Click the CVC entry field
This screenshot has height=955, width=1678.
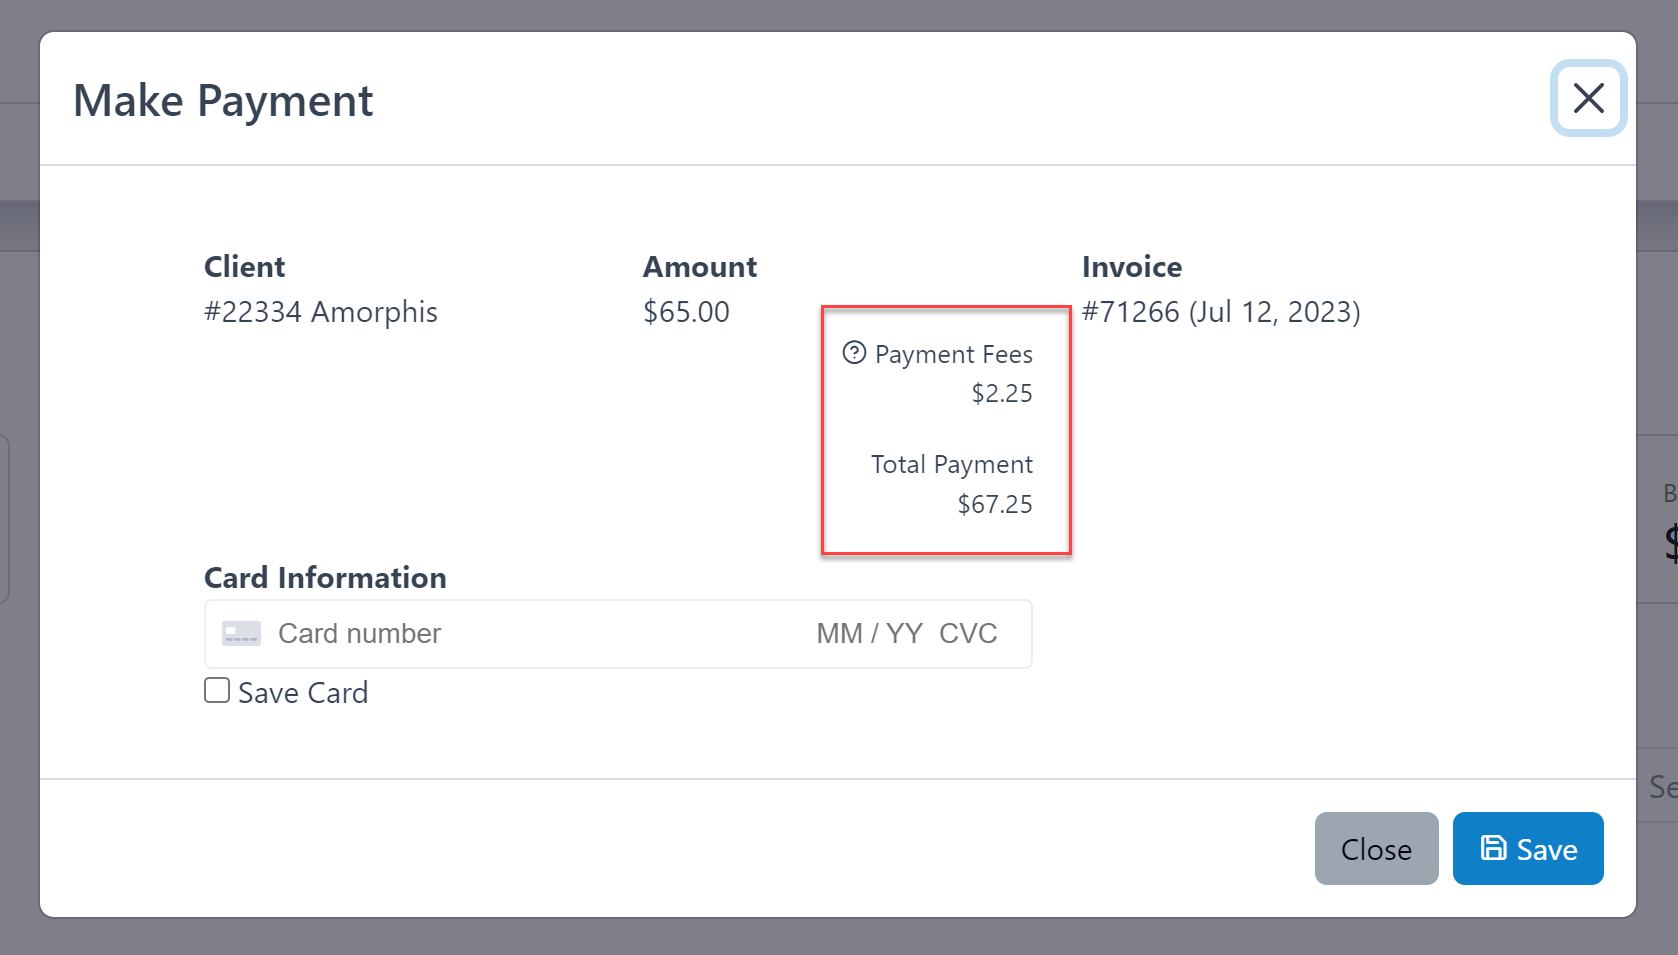967,633
